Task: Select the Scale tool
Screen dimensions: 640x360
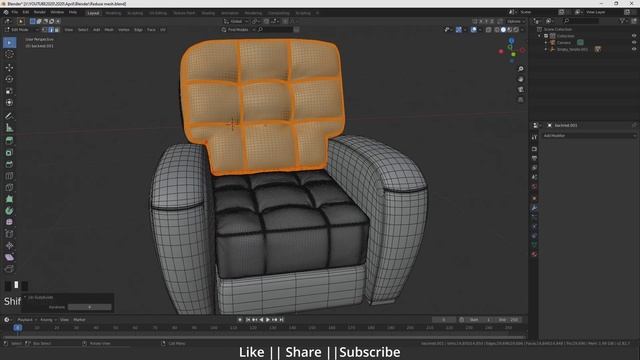Action: pos(9,91)
